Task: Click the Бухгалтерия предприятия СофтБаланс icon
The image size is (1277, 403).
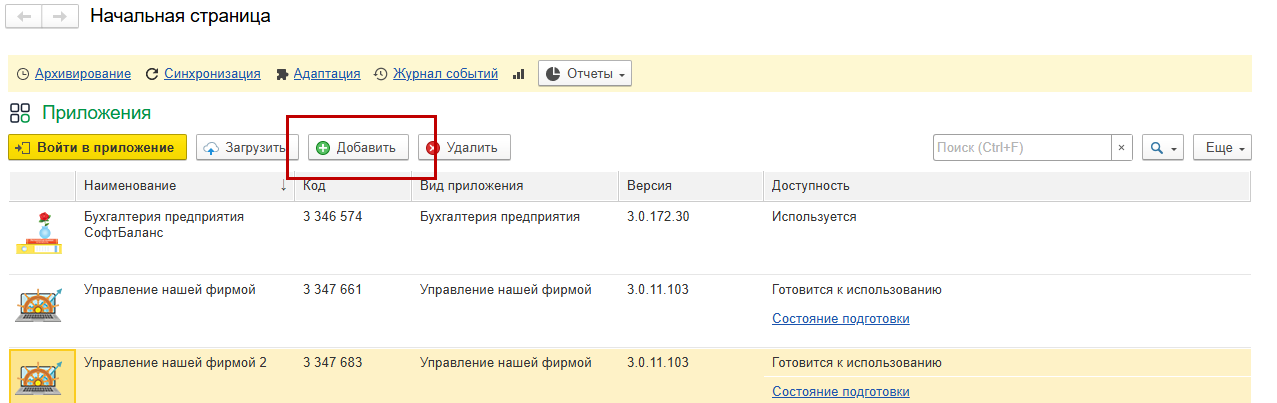Action: pos(41,233)
